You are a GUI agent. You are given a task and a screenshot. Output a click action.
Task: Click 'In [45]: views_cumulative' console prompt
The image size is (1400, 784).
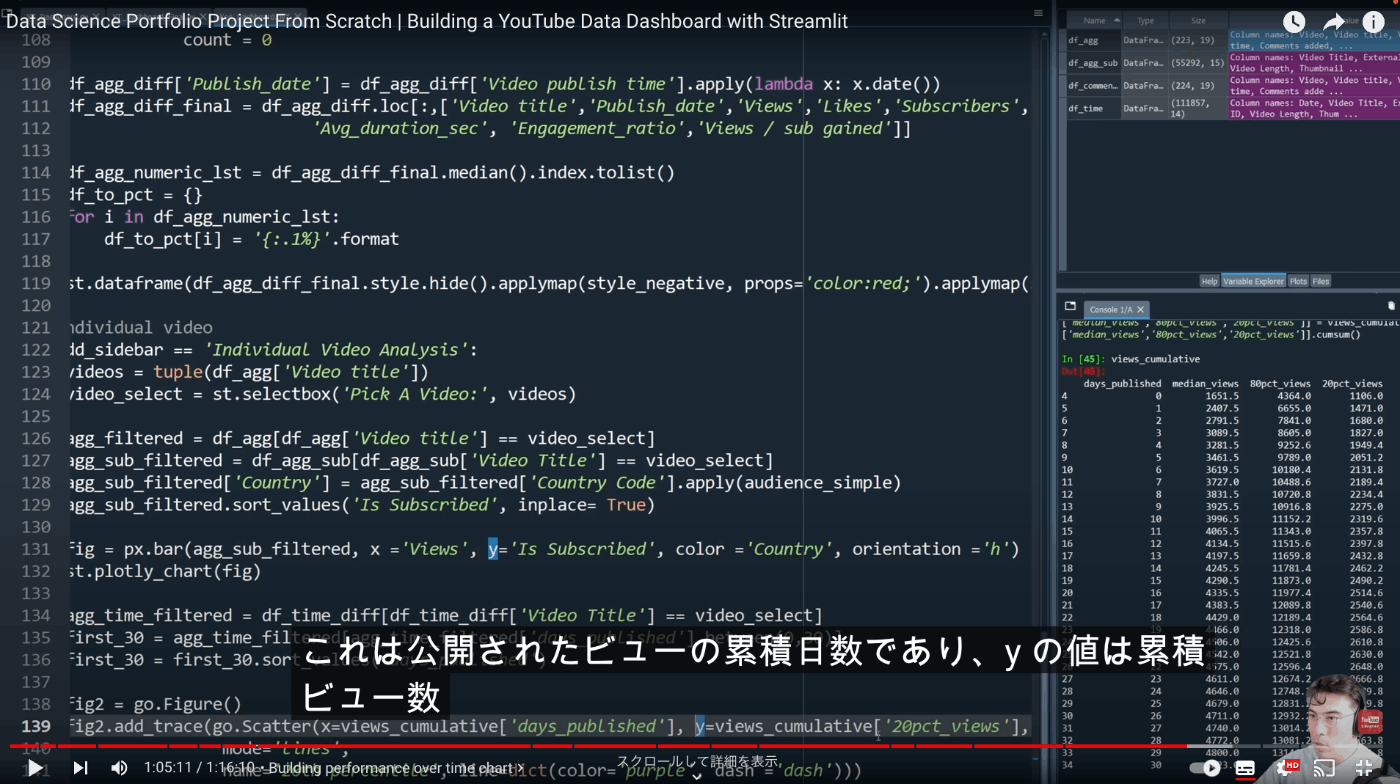point(1130,358)
